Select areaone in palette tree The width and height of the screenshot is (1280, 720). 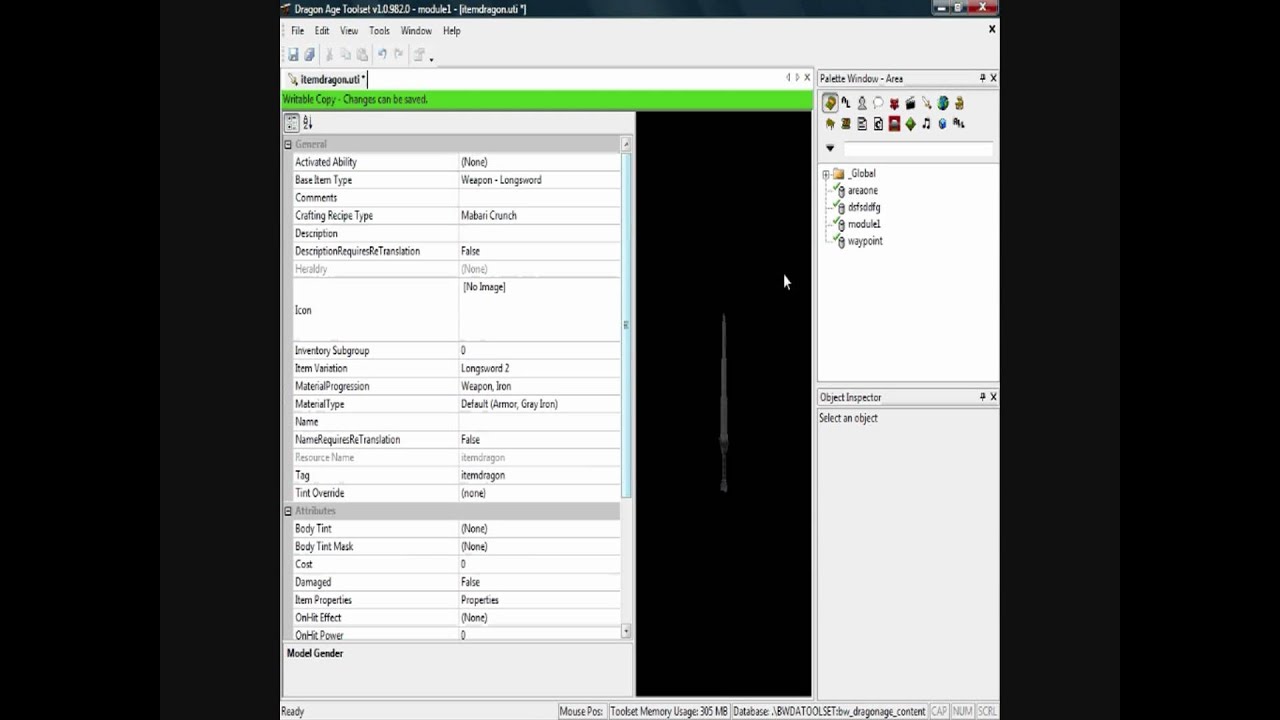(863, 191)
